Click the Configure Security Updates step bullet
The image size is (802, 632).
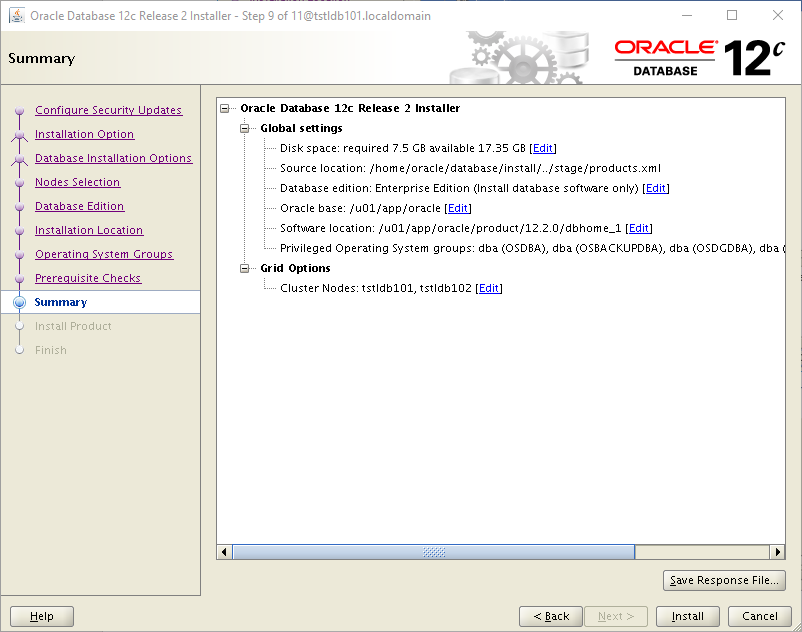click(19, 110)
